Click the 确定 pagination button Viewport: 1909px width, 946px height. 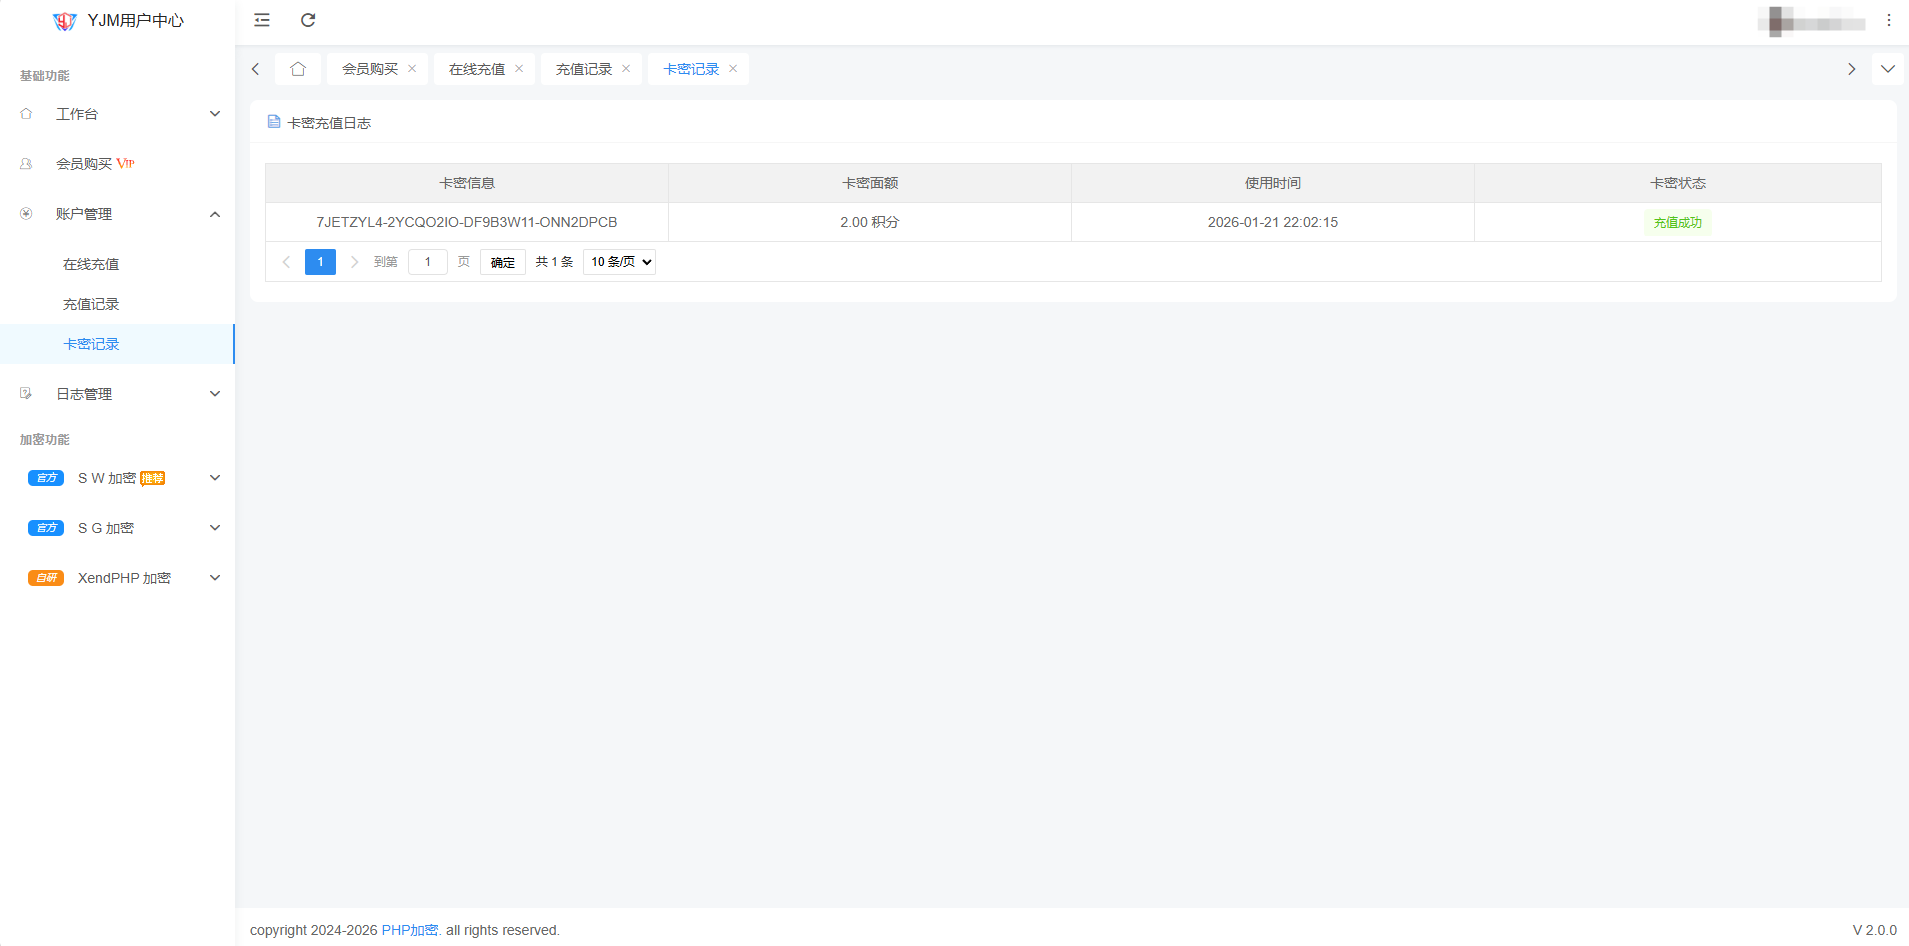click(502, 262)
